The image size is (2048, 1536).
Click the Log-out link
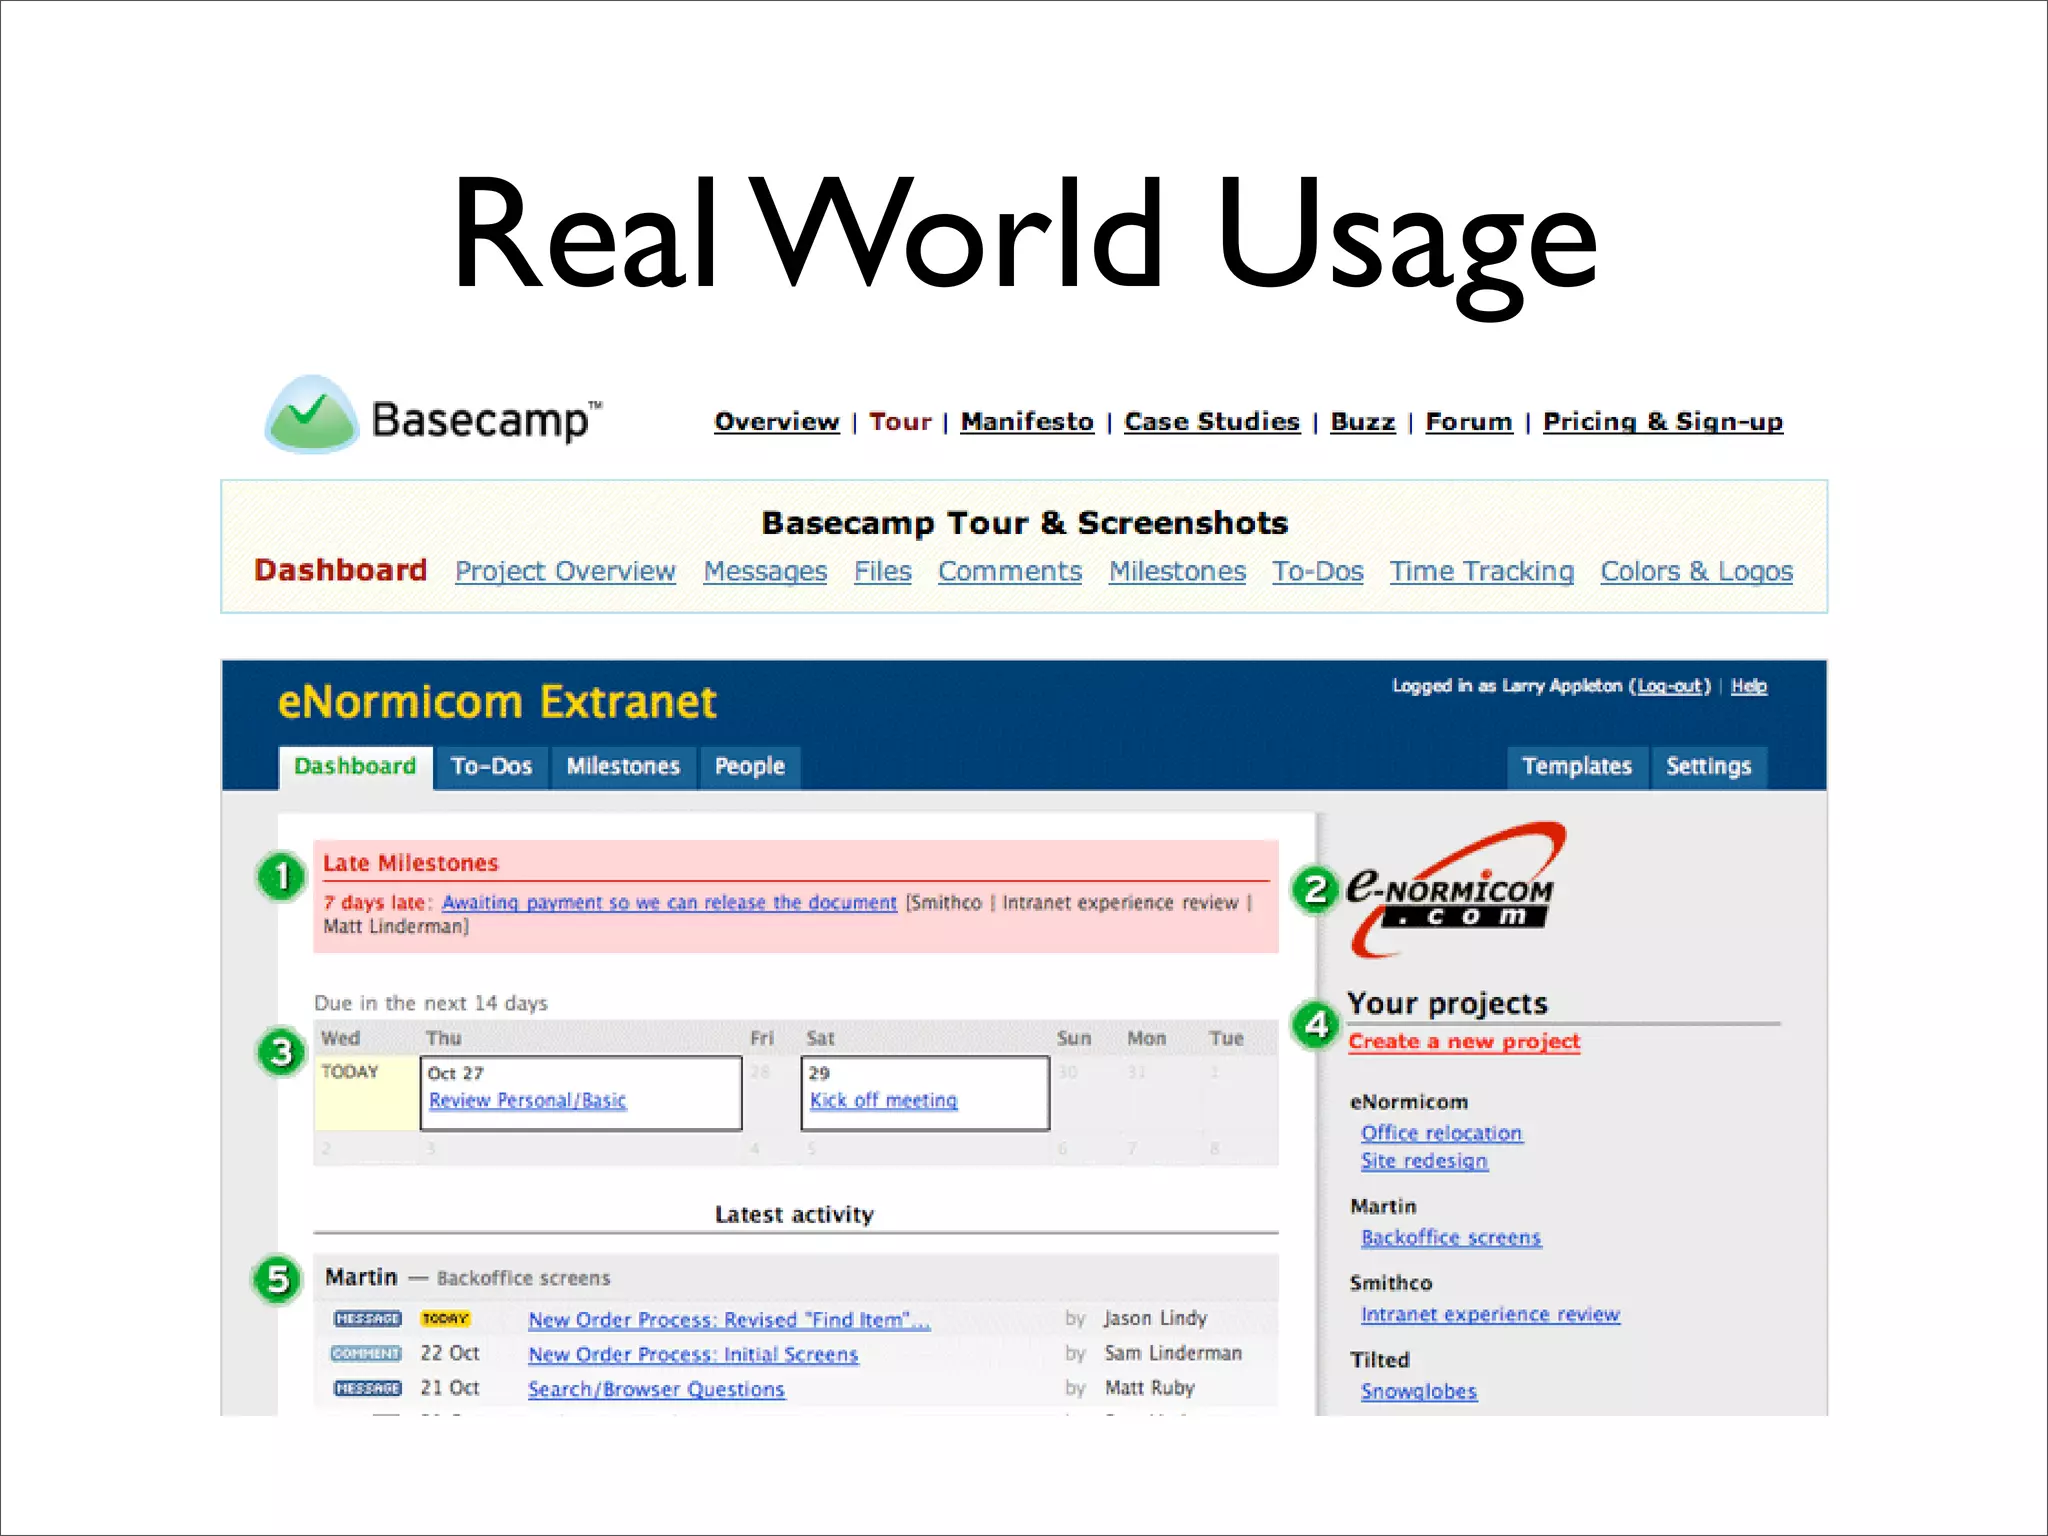click(1669, 686)
